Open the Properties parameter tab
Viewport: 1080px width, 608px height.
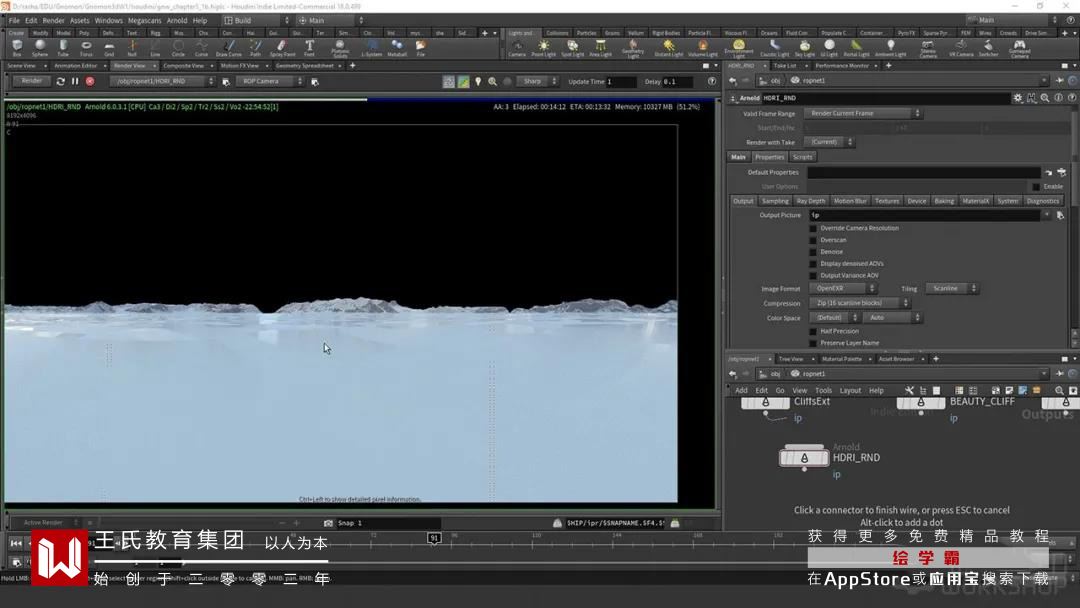tap(769, 157)
